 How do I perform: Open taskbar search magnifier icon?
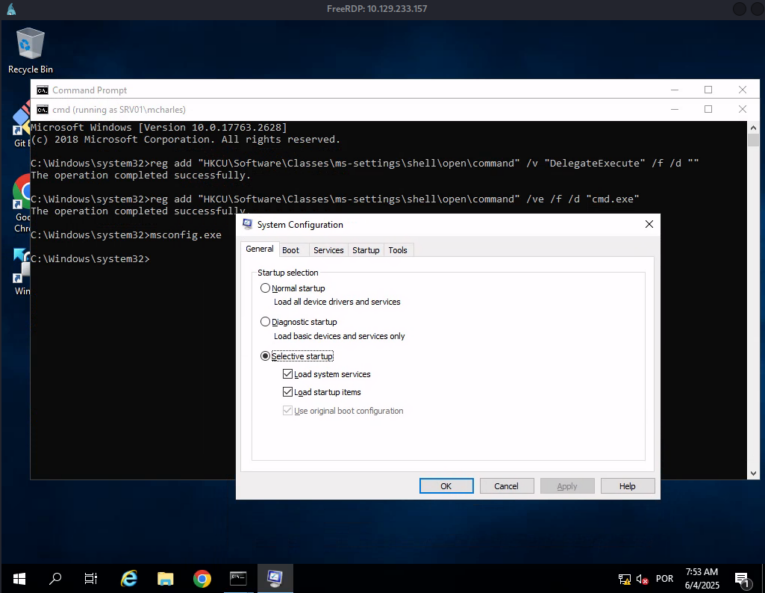[55, 578]
